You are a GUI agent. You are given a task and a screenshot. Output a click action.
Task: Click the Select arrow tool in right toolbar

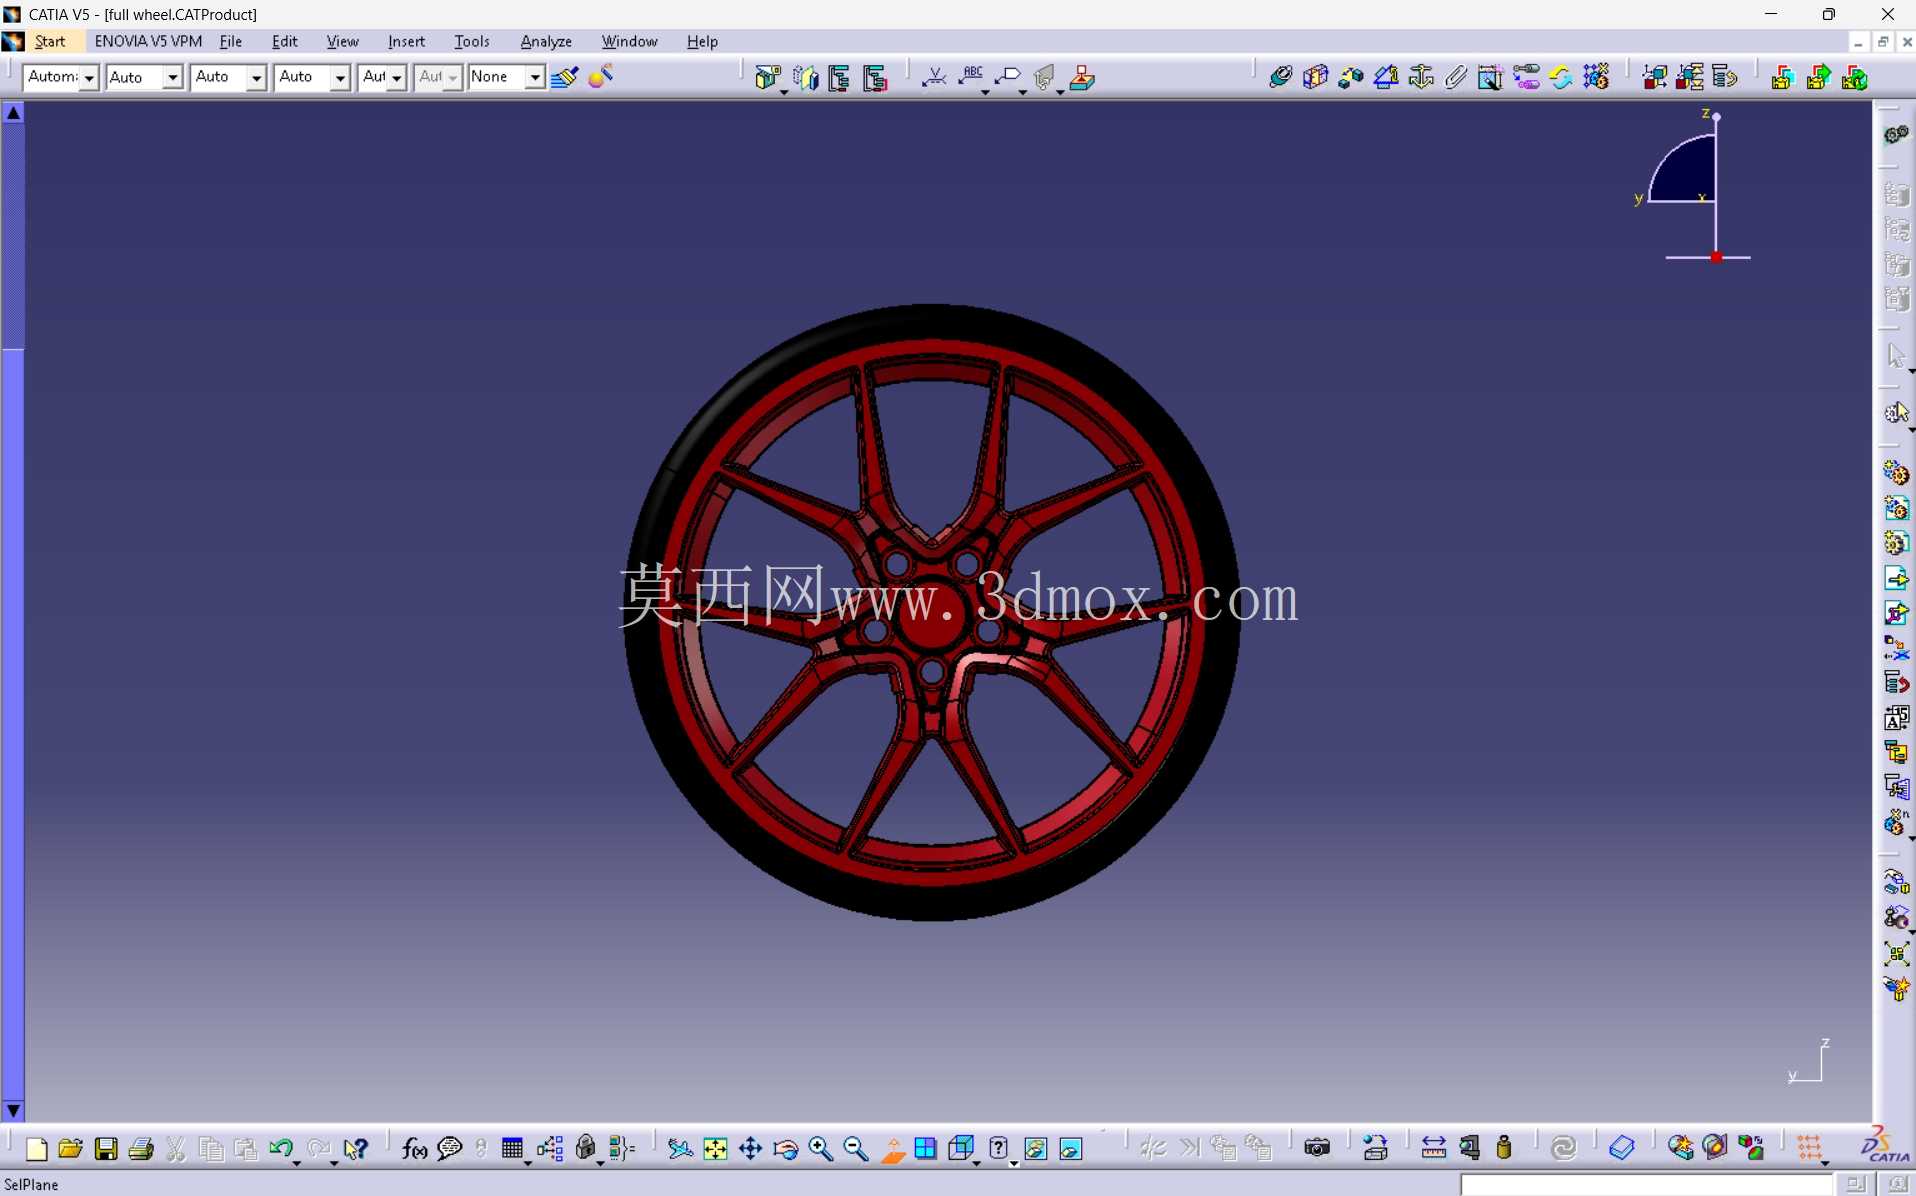tap(1895, 356)
